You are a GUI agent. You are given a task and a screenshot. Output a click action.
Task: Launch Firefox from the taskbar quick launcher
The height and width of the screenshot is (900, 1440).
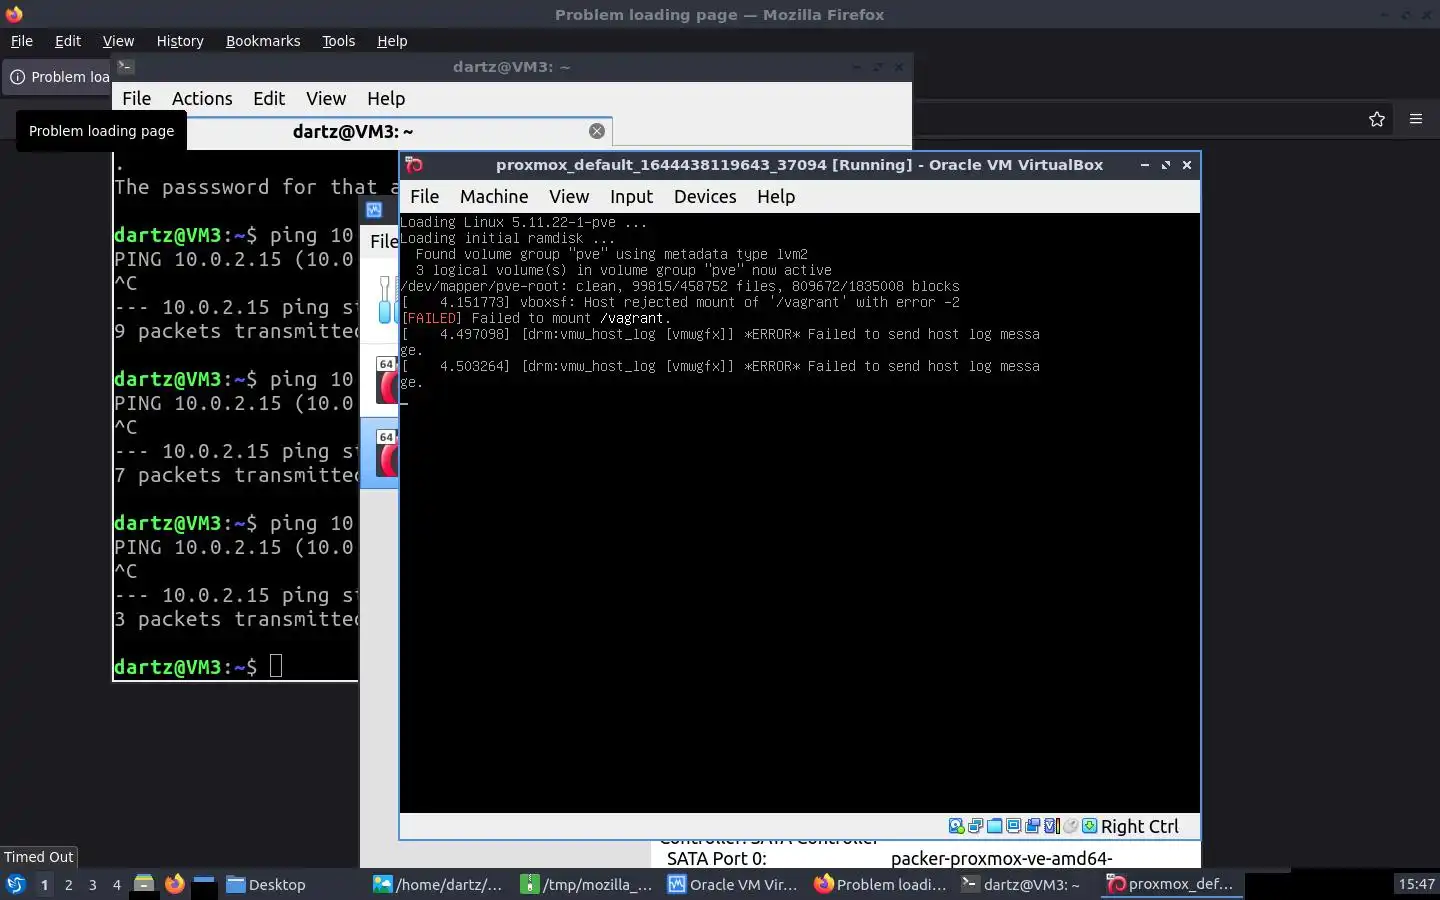coord(175,884)
